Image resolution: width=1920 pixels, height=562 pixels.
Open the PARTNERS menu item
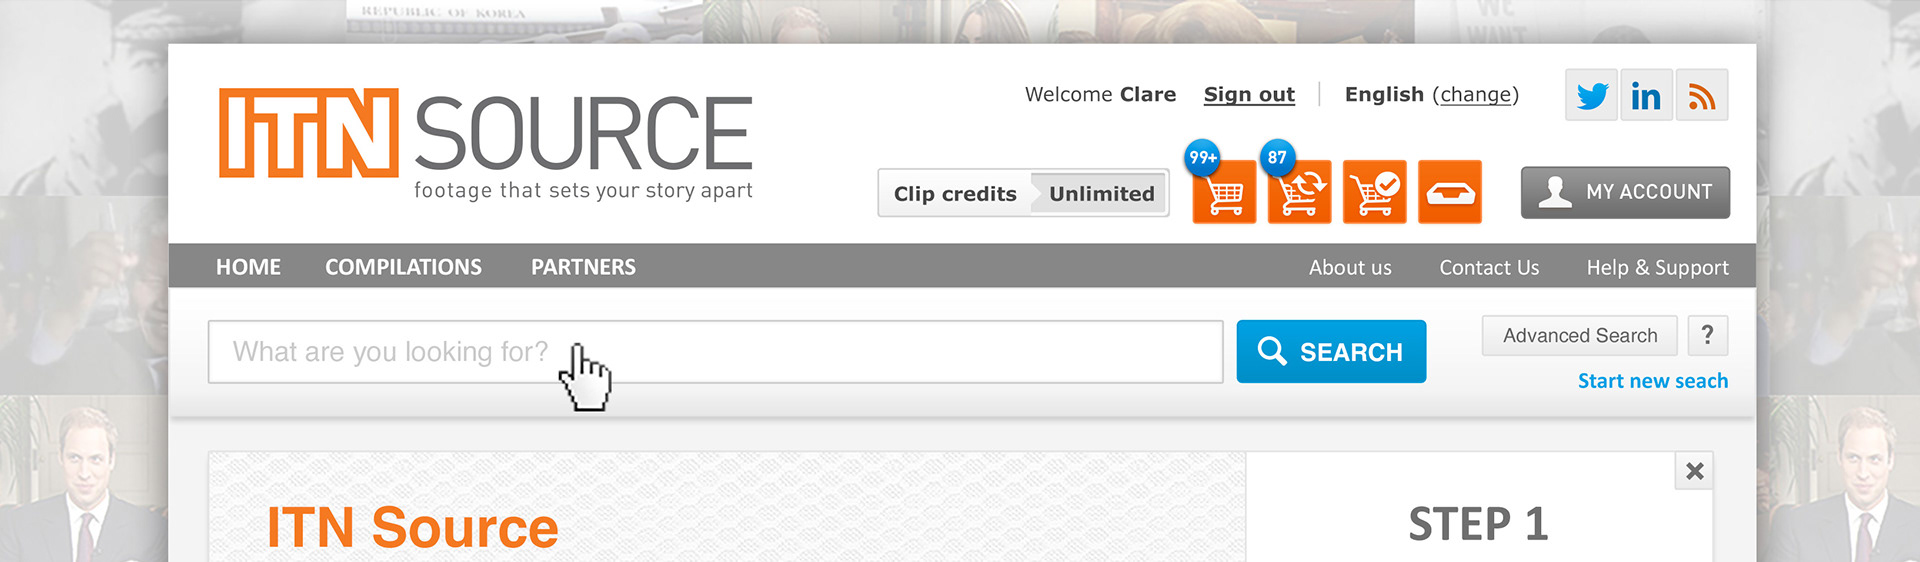[583, 267]
